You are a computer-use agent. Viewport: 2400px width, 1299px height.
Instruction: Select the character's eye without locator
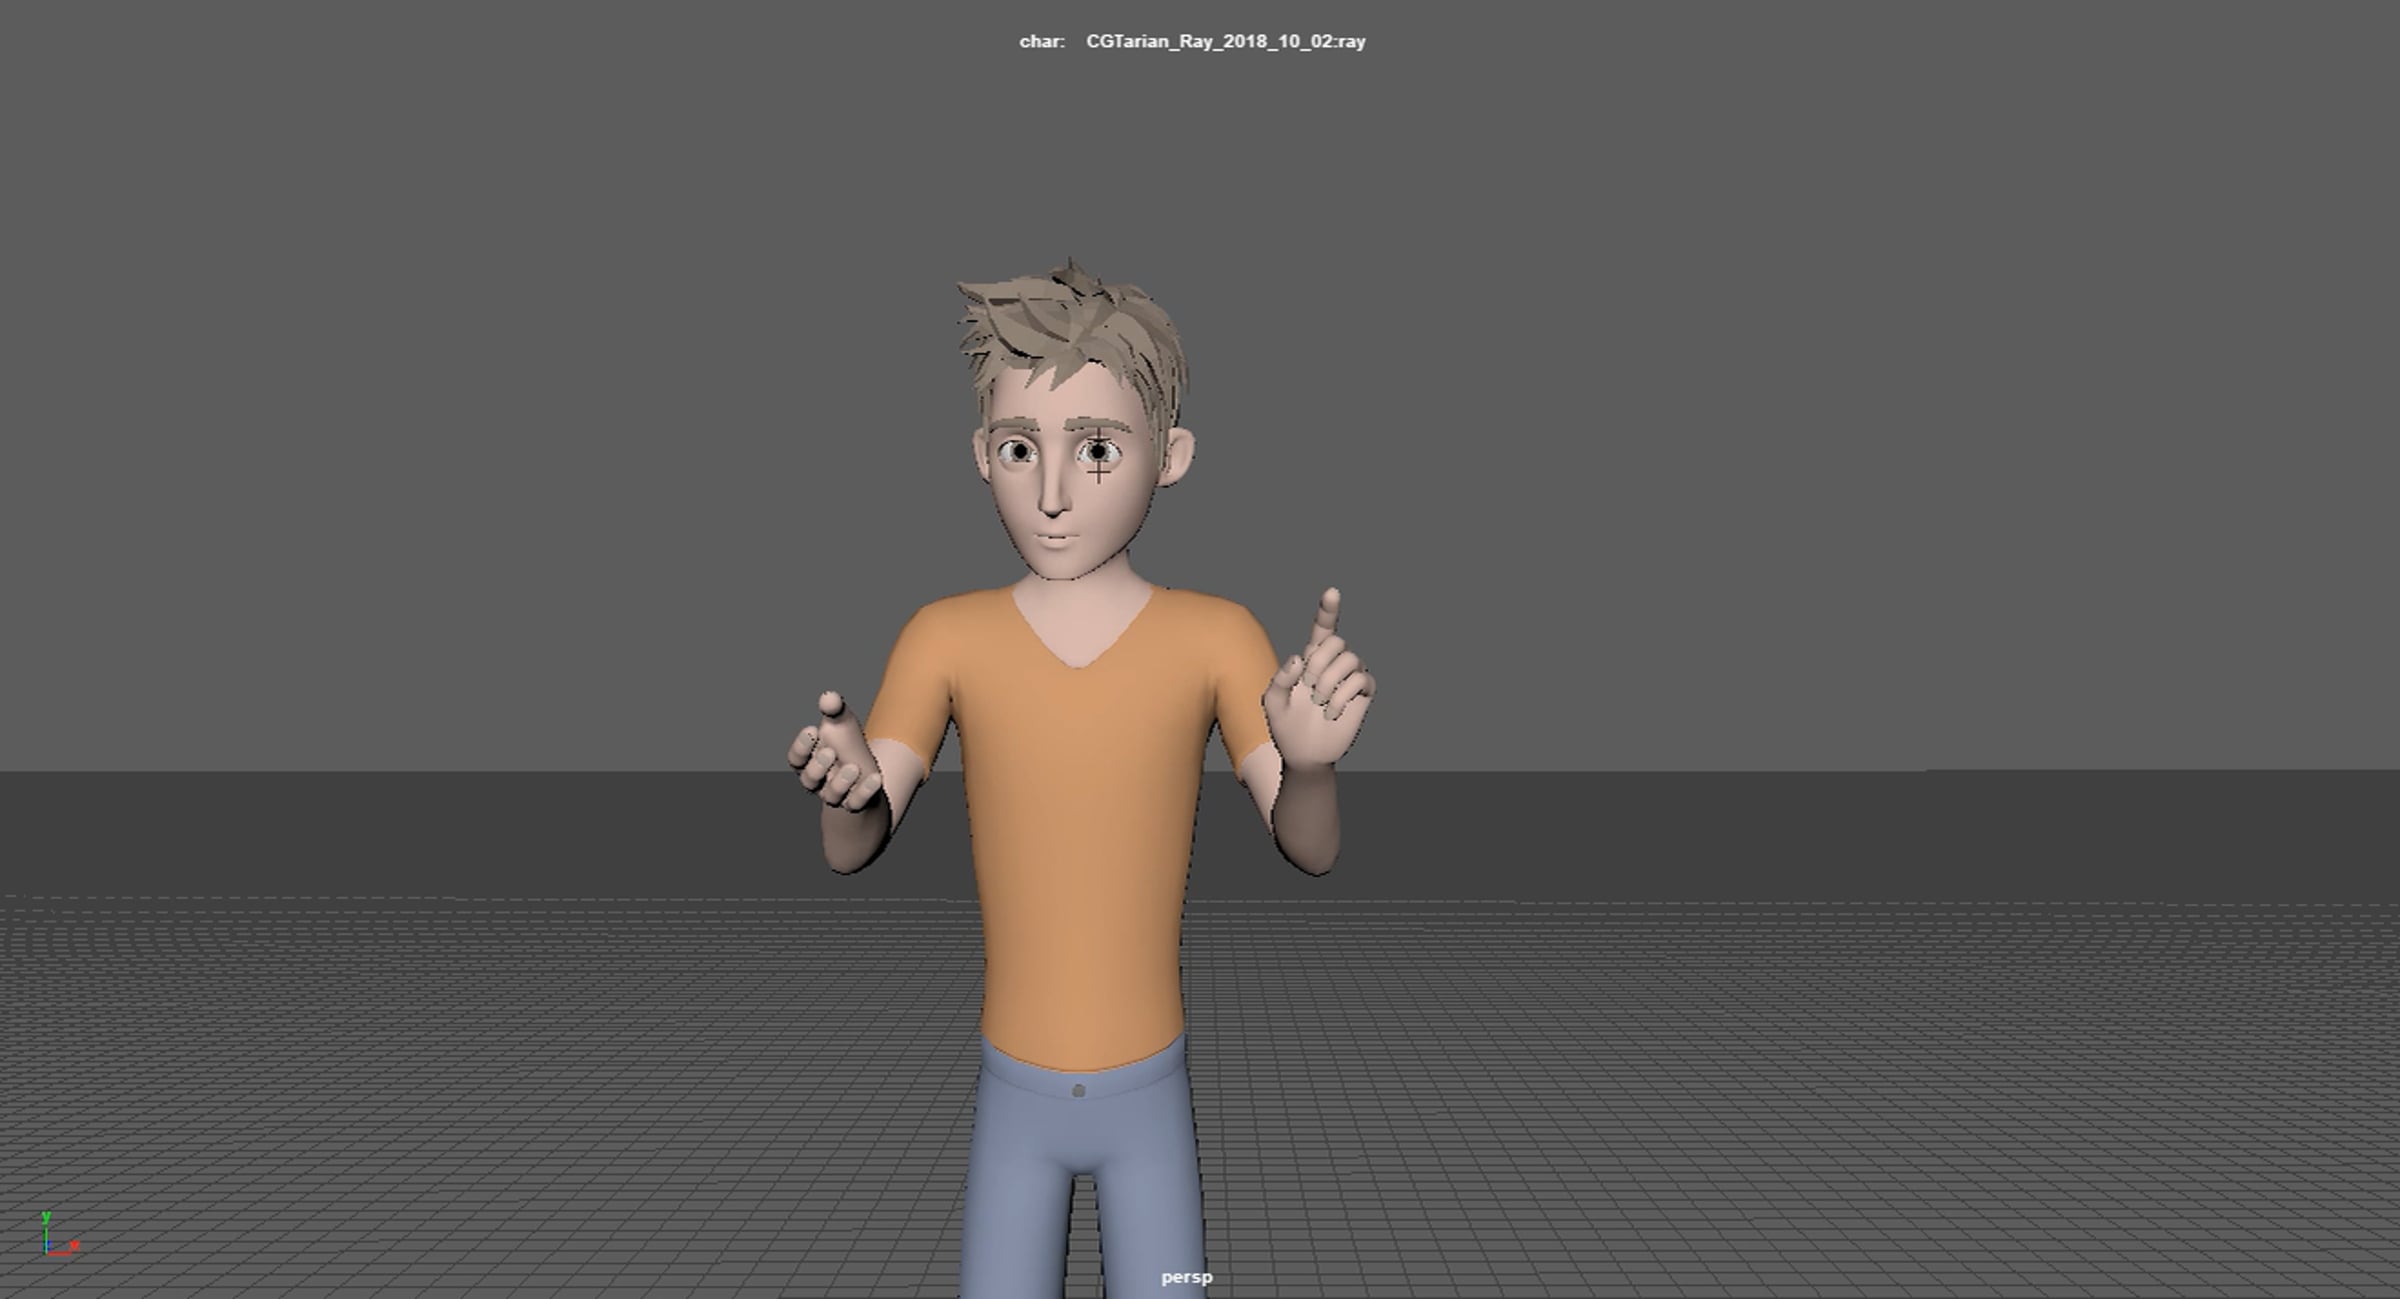1018,452
